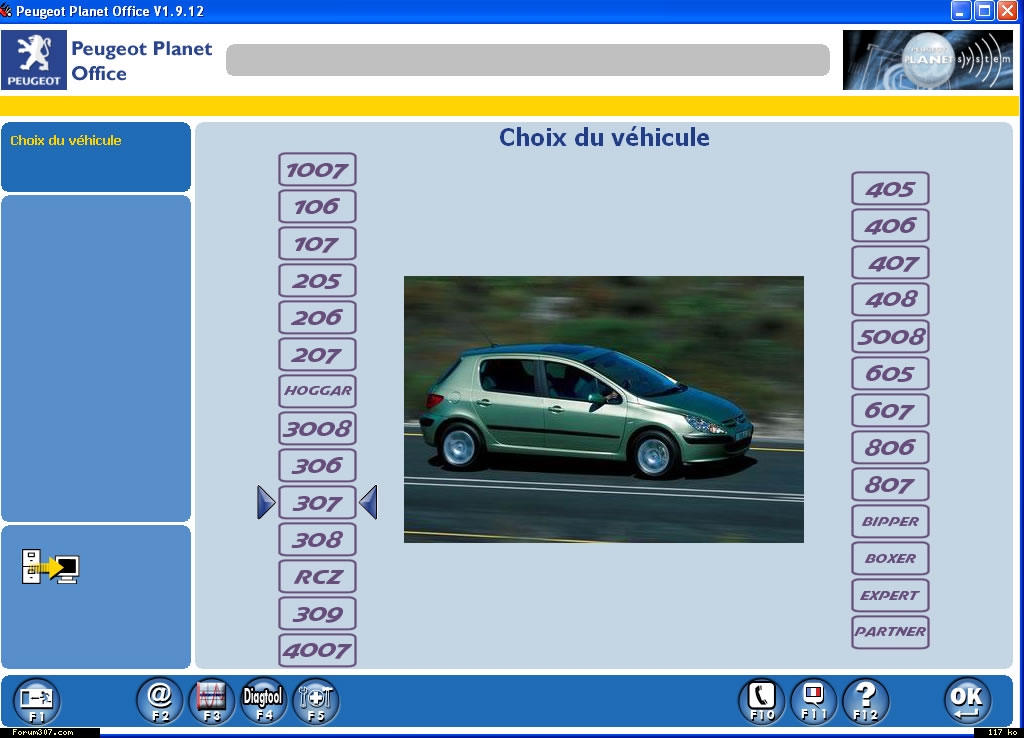Click the green 307 car photo

pos(604,409)
